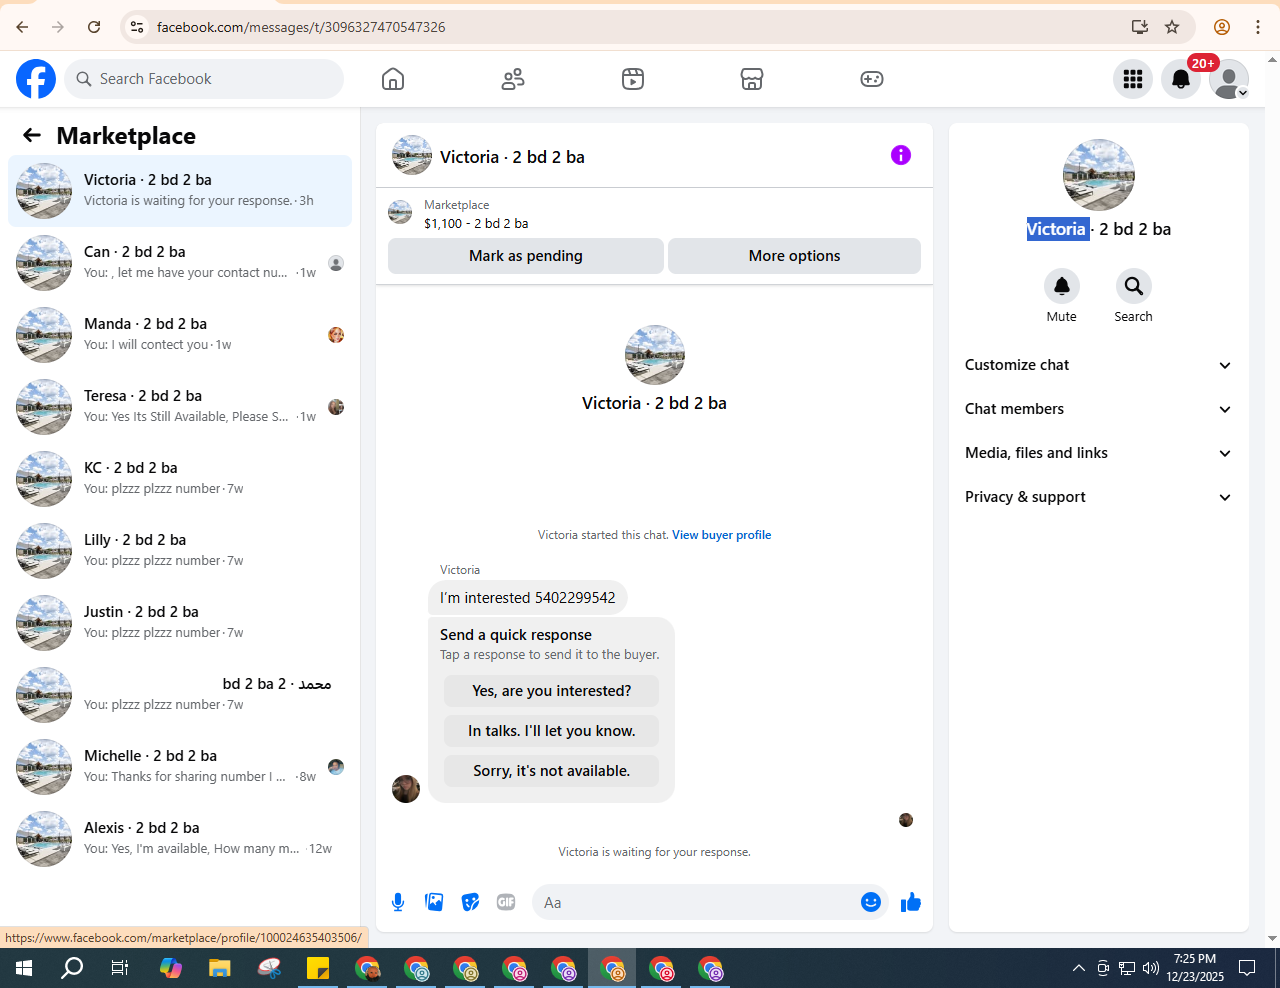This screenshot has height=988, width=1280.
Task: Open the Gaming controller icon
Action: click(x=872, y=79)
